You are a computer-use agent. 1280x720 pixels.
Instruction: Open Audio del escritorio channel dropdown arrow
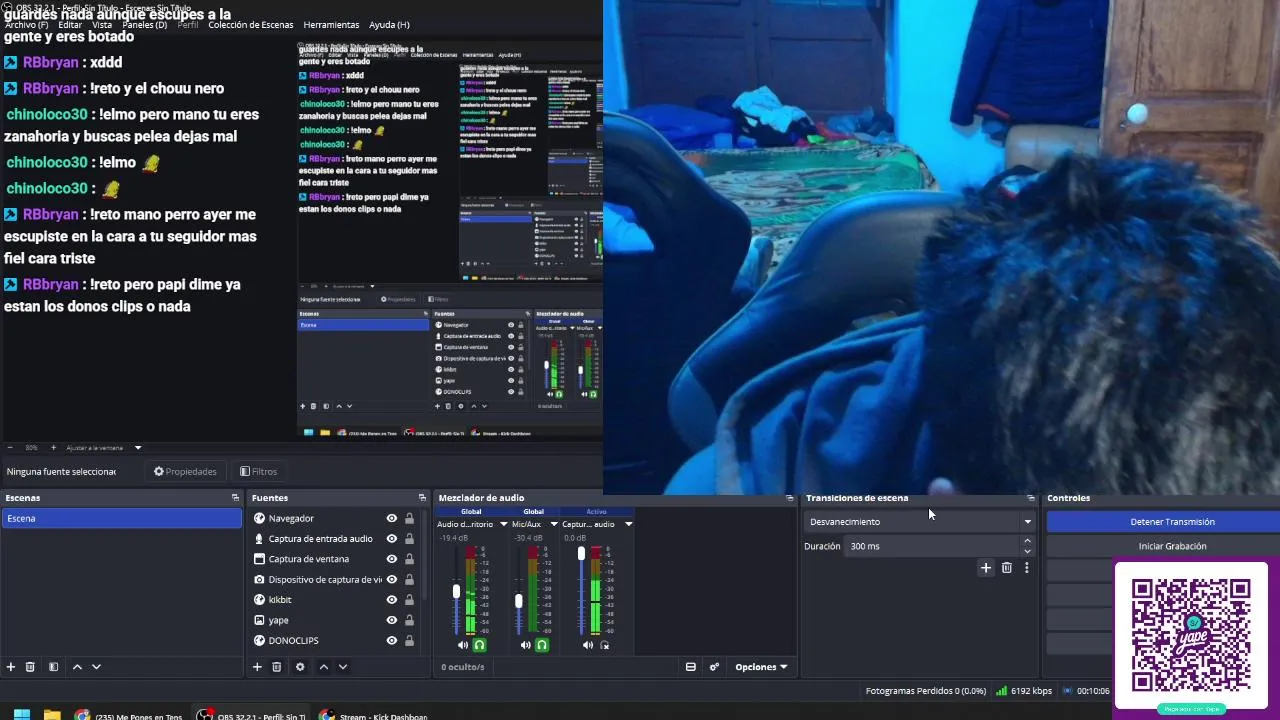click(x=503, y=524)
